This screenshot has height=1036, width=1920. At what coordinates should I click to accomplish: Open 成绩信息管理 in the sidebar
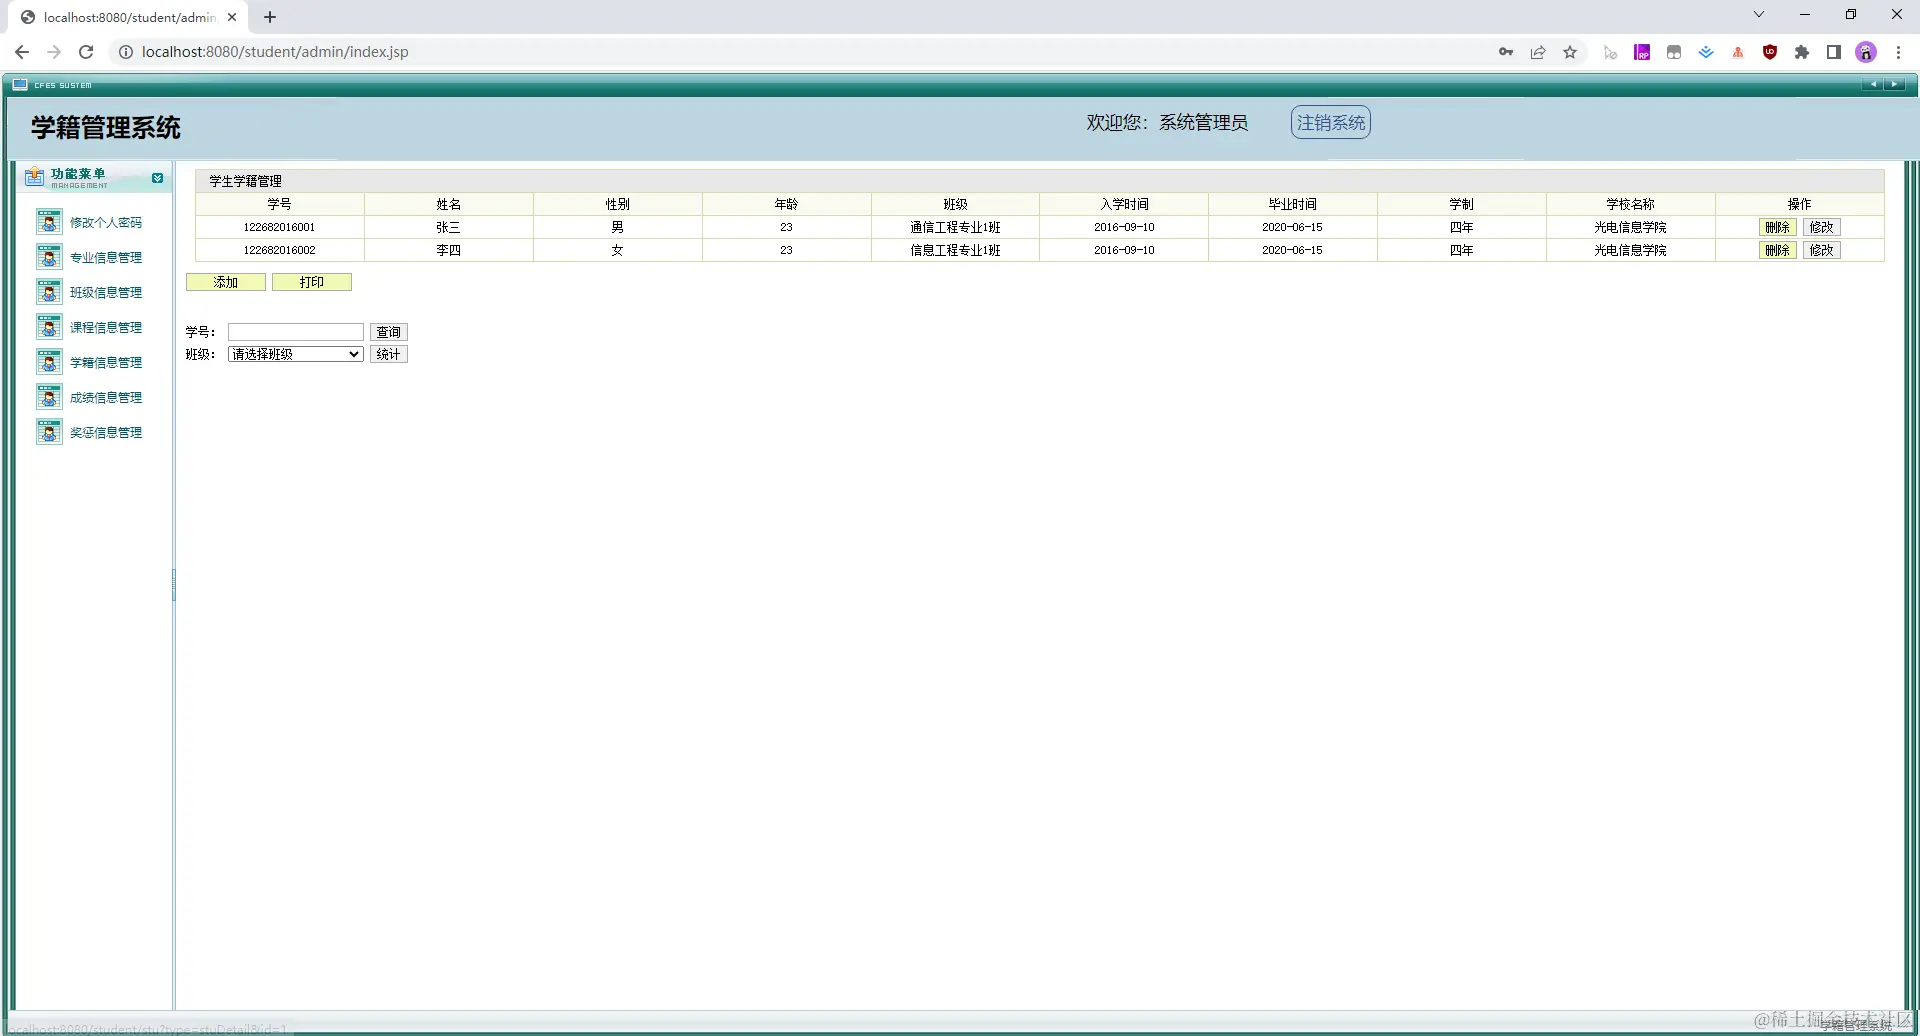tap(106, 396)
